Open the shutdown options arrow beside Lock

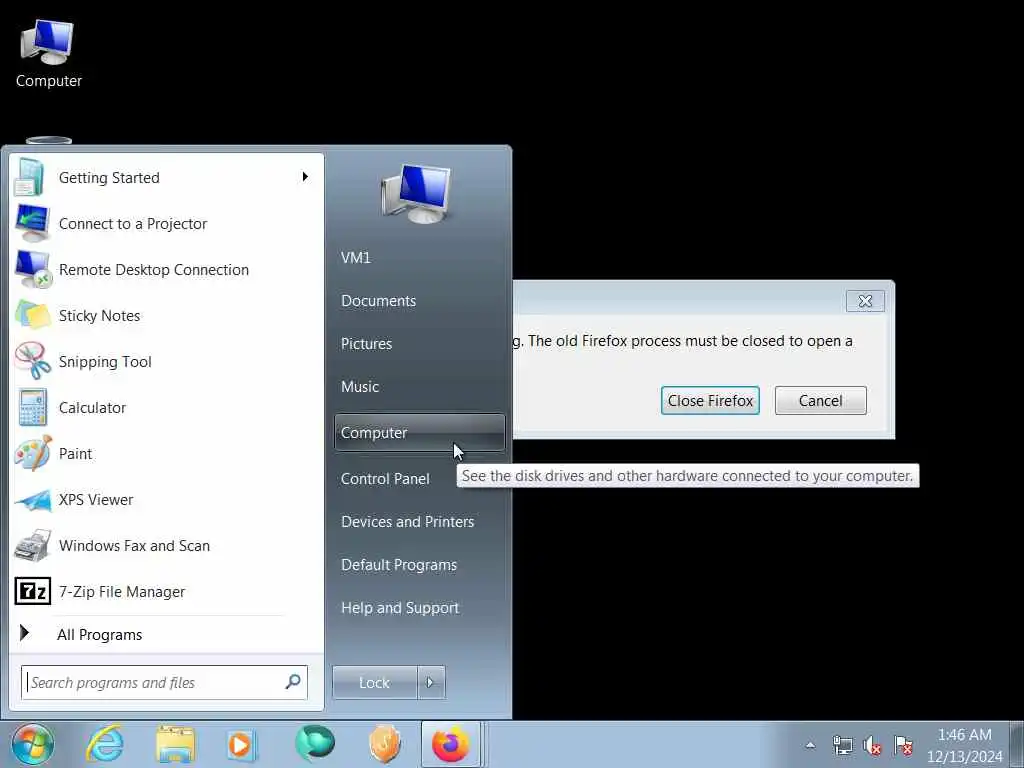pyautogui.click(x=431, y=682)
